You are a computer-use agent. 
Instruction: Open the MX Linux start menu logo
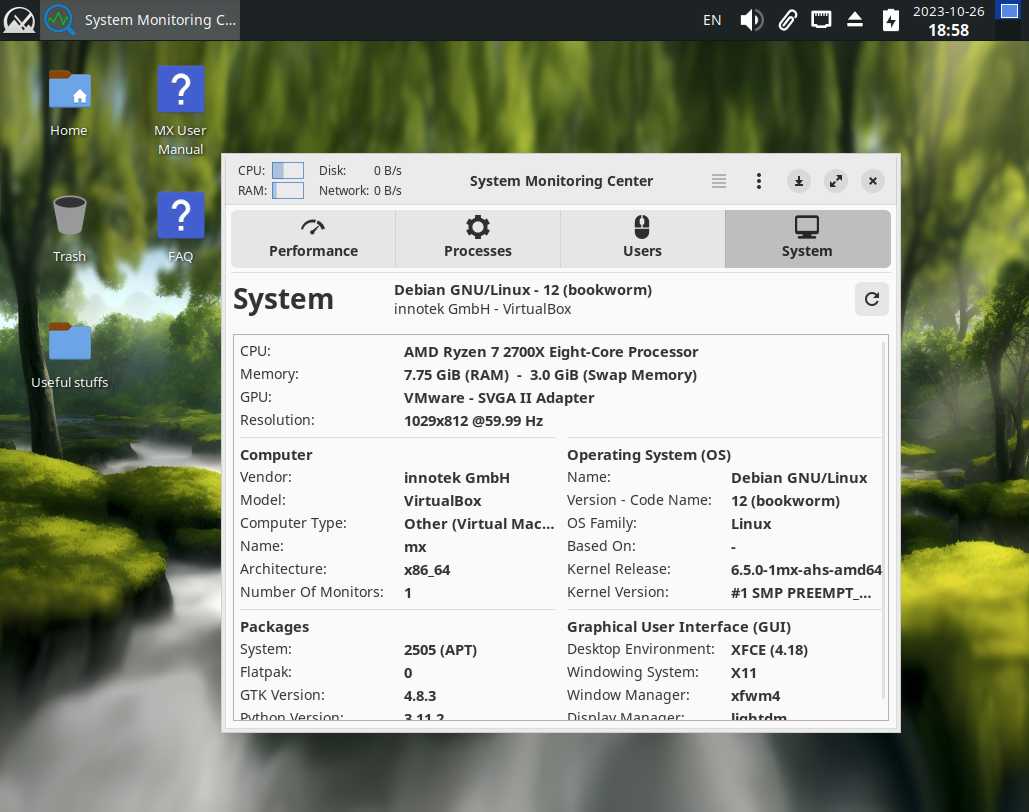(19, 20)
